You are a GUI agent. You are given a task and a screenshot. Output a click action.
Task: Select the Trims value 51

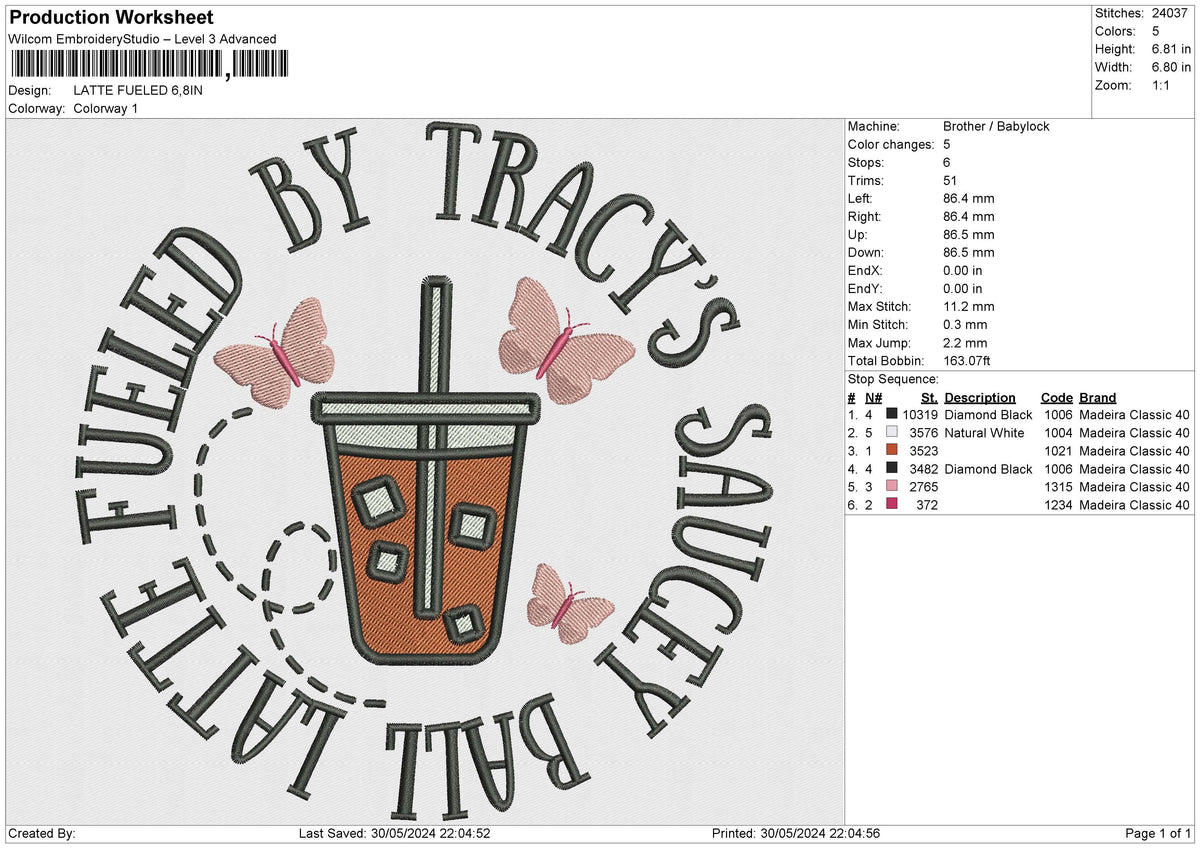(x=950, y=180)
